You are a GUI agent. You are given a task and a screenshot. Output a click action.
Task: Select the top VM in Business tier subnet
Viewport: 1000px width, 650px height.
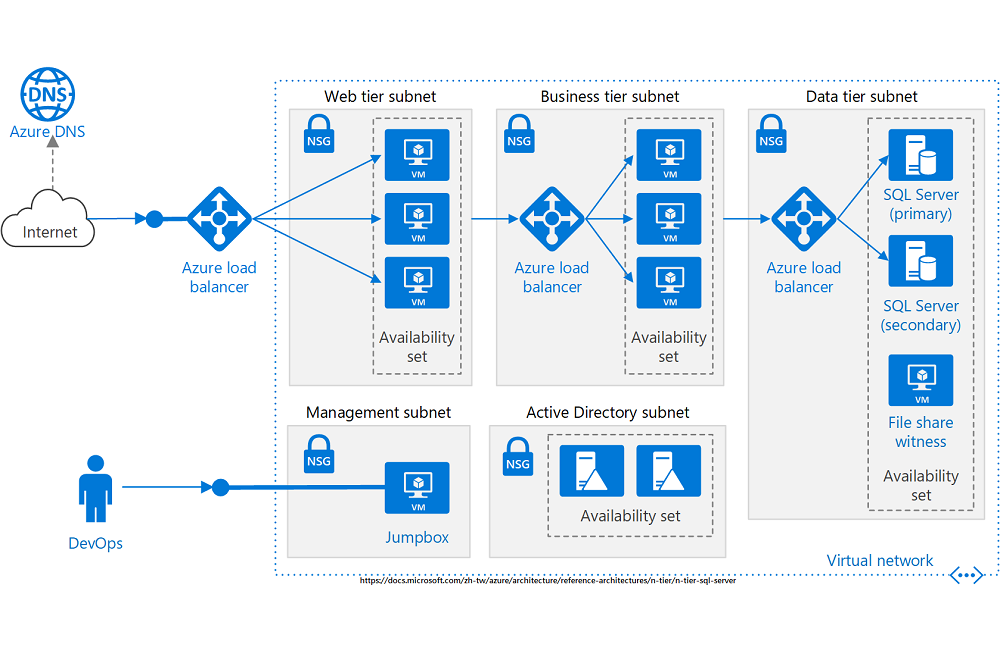(669, 155)
